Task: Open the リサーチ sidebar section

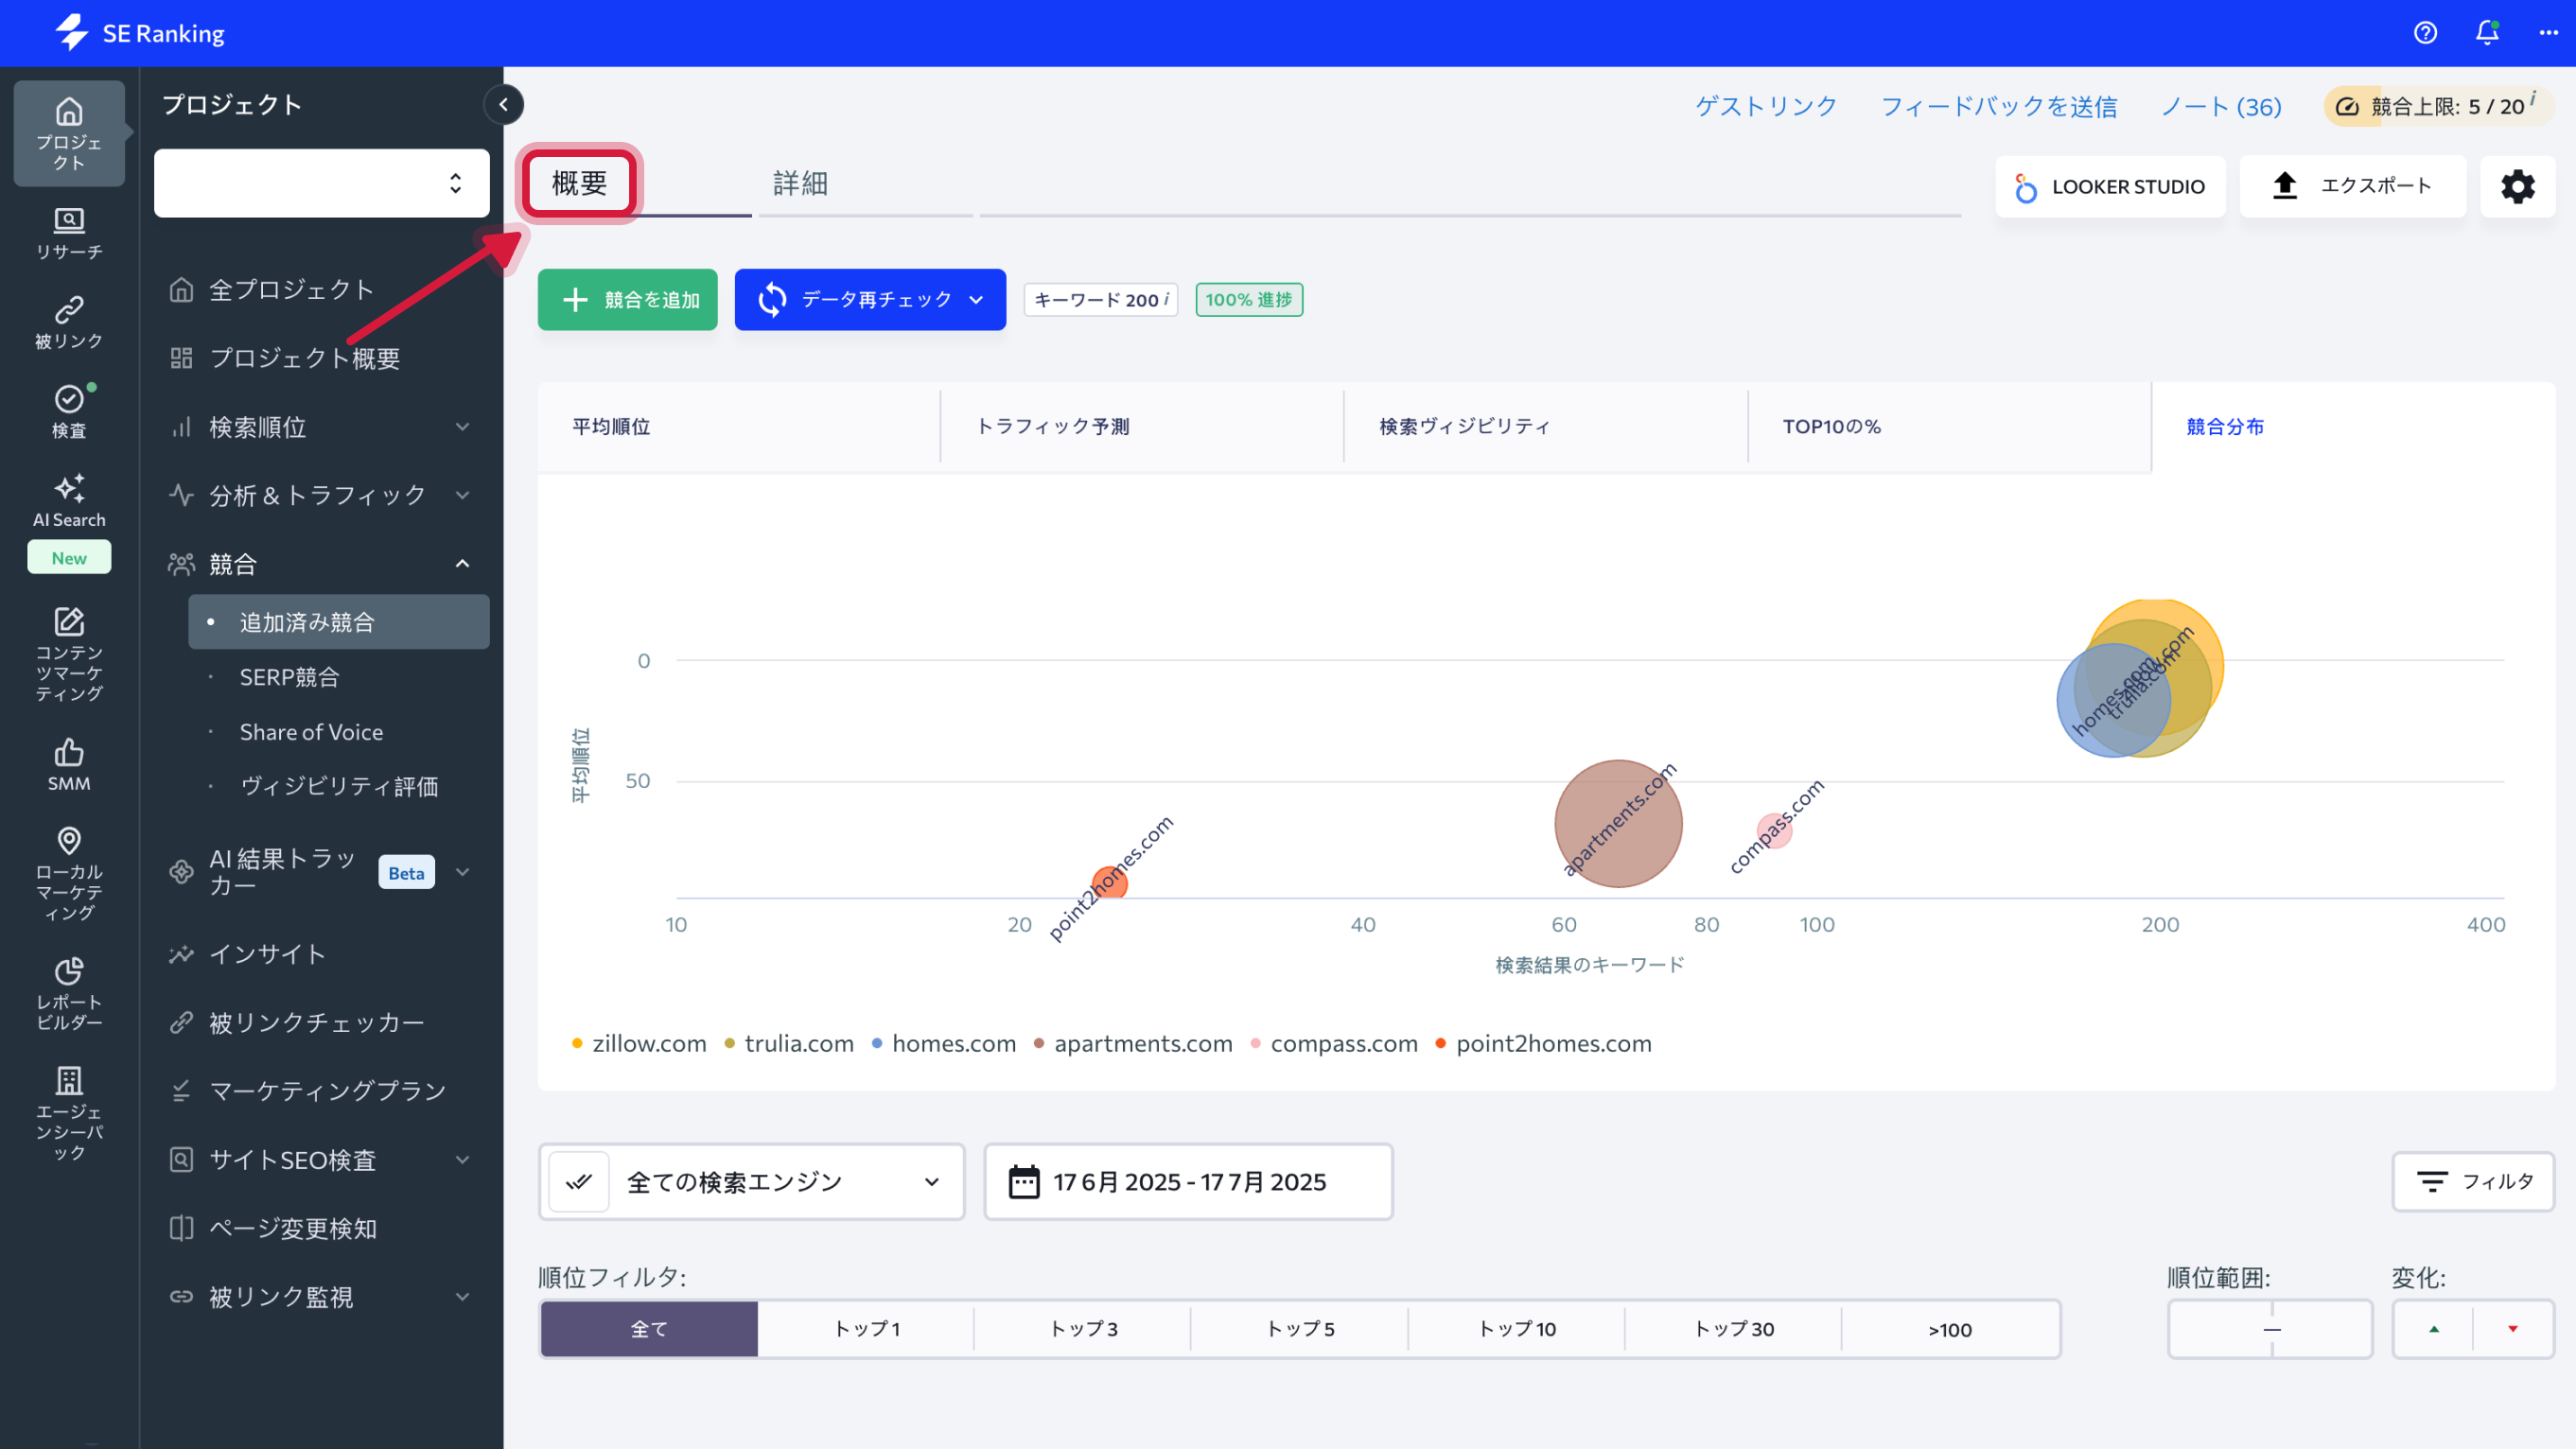Action: pos(69,234)
